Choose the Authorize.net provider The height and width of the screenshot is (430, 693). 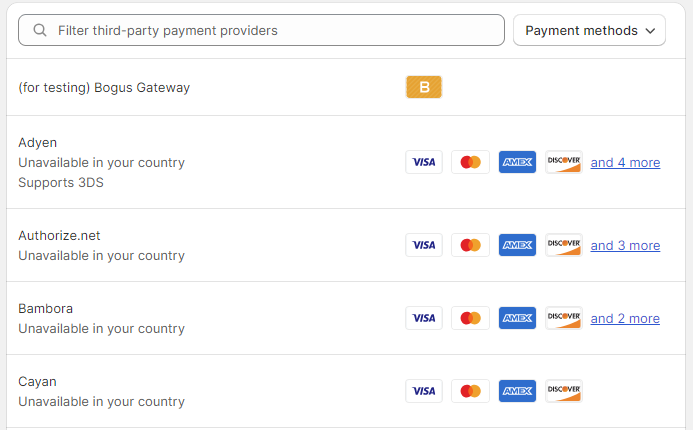tap(59, 235)
